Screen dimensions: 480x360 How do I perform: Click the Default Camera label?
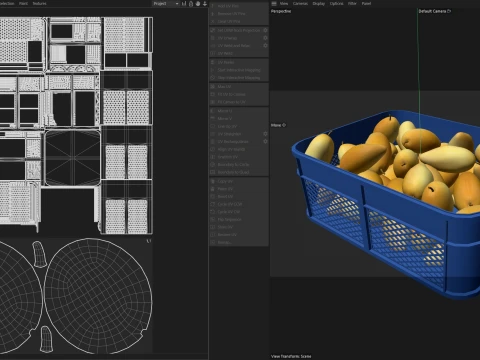pyautogui.click(x=432, y=11)
